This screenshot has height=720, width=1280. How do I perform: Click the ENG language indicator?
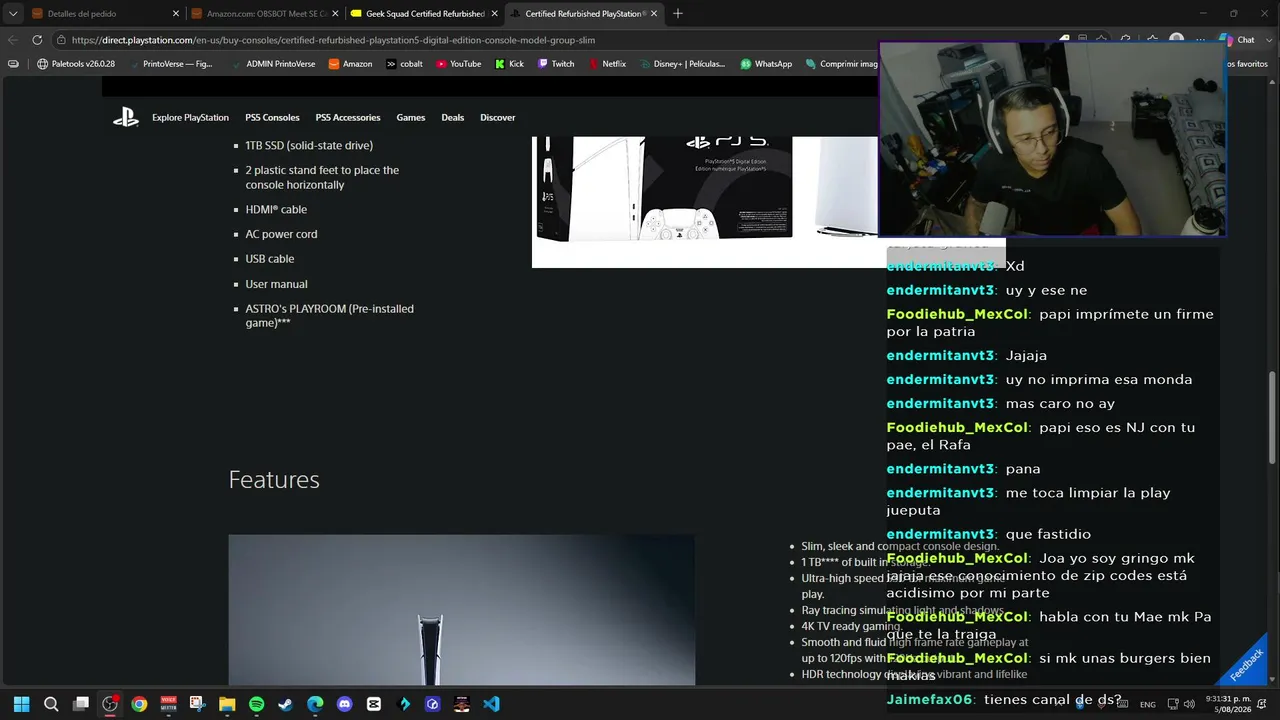pos(1148,704)
